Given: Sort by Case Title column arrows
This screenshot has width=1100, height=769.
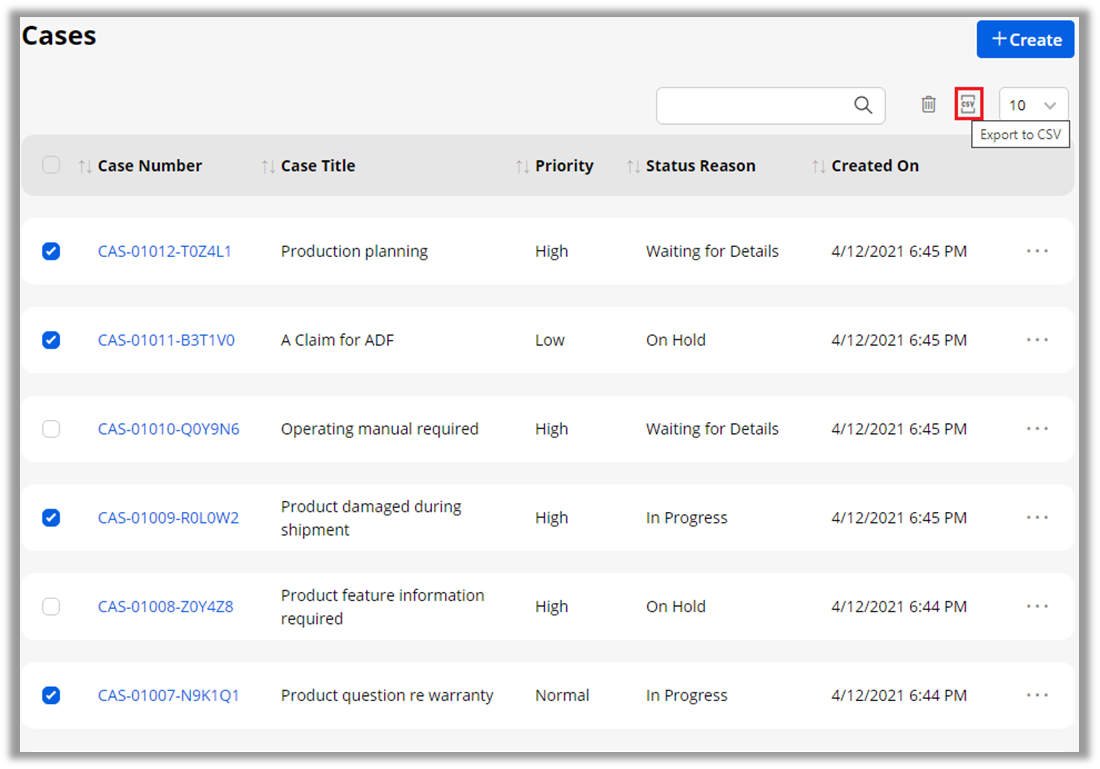Looking at the screenshot, I should [268, 166].
